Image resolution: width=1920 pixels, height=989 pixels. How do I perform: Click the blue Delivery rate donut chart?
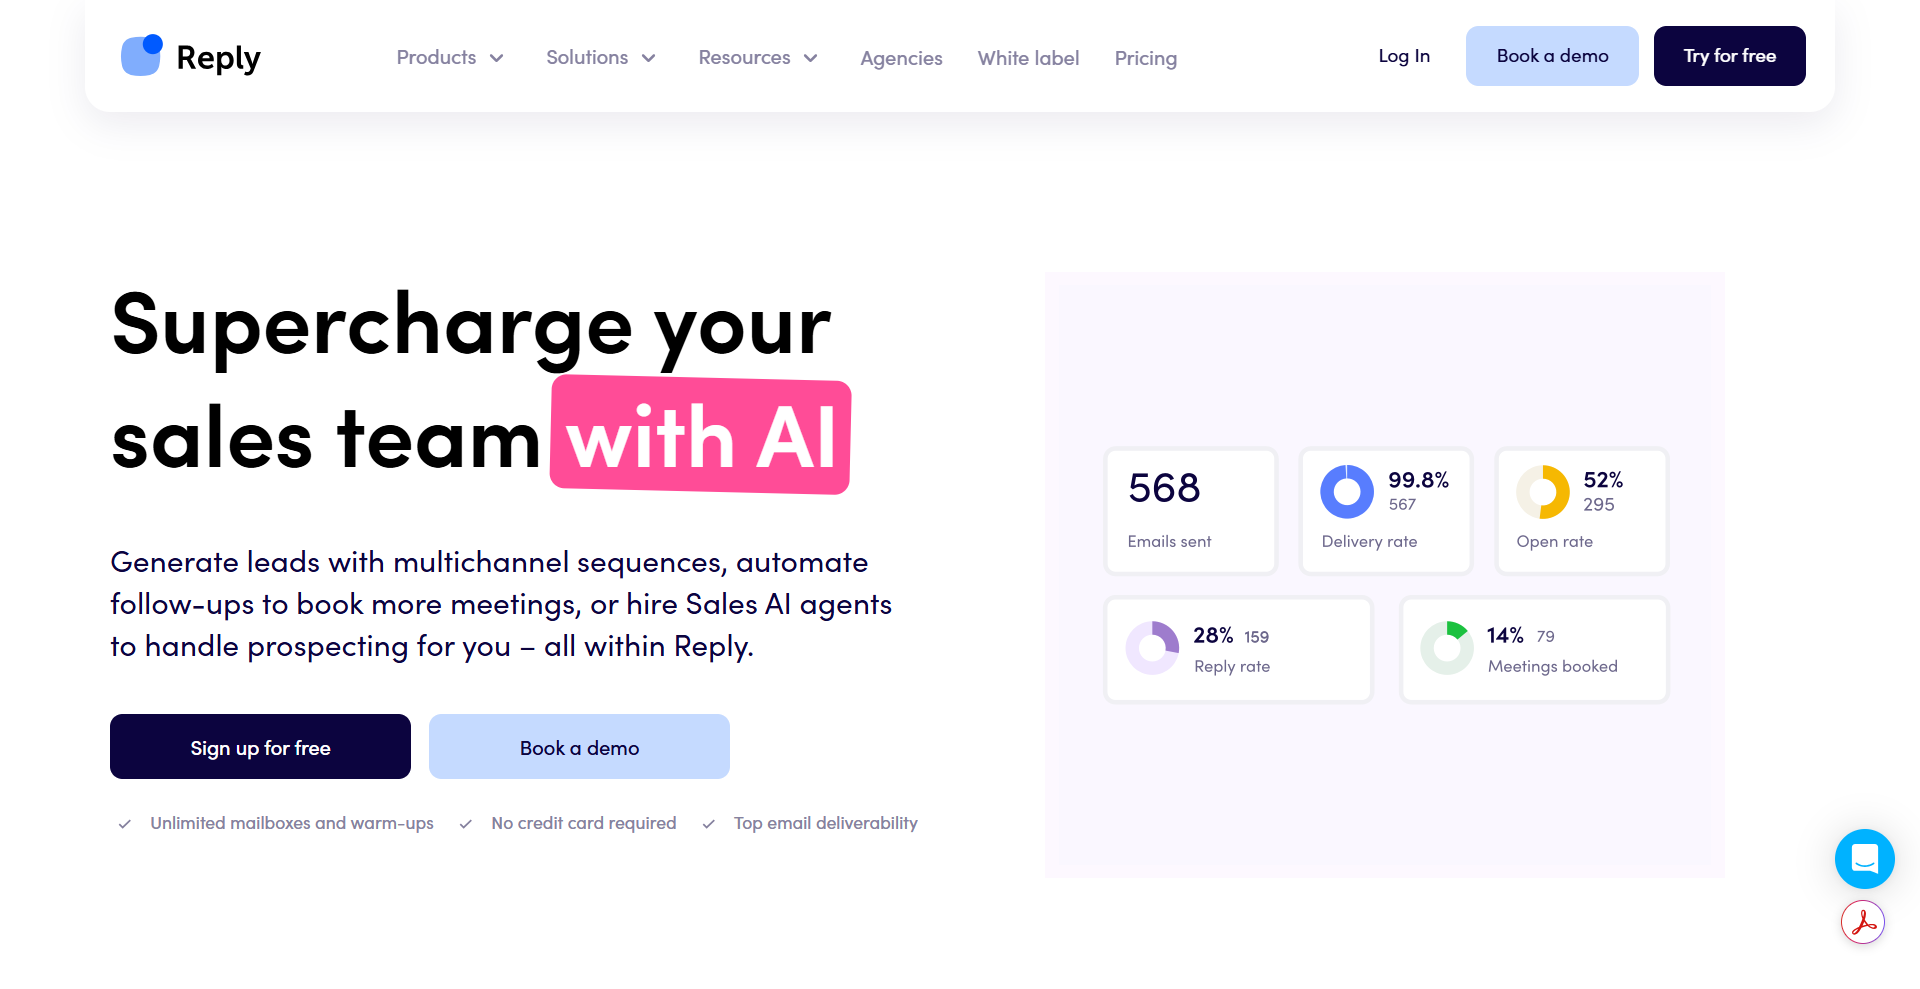tap(1347, 492)
